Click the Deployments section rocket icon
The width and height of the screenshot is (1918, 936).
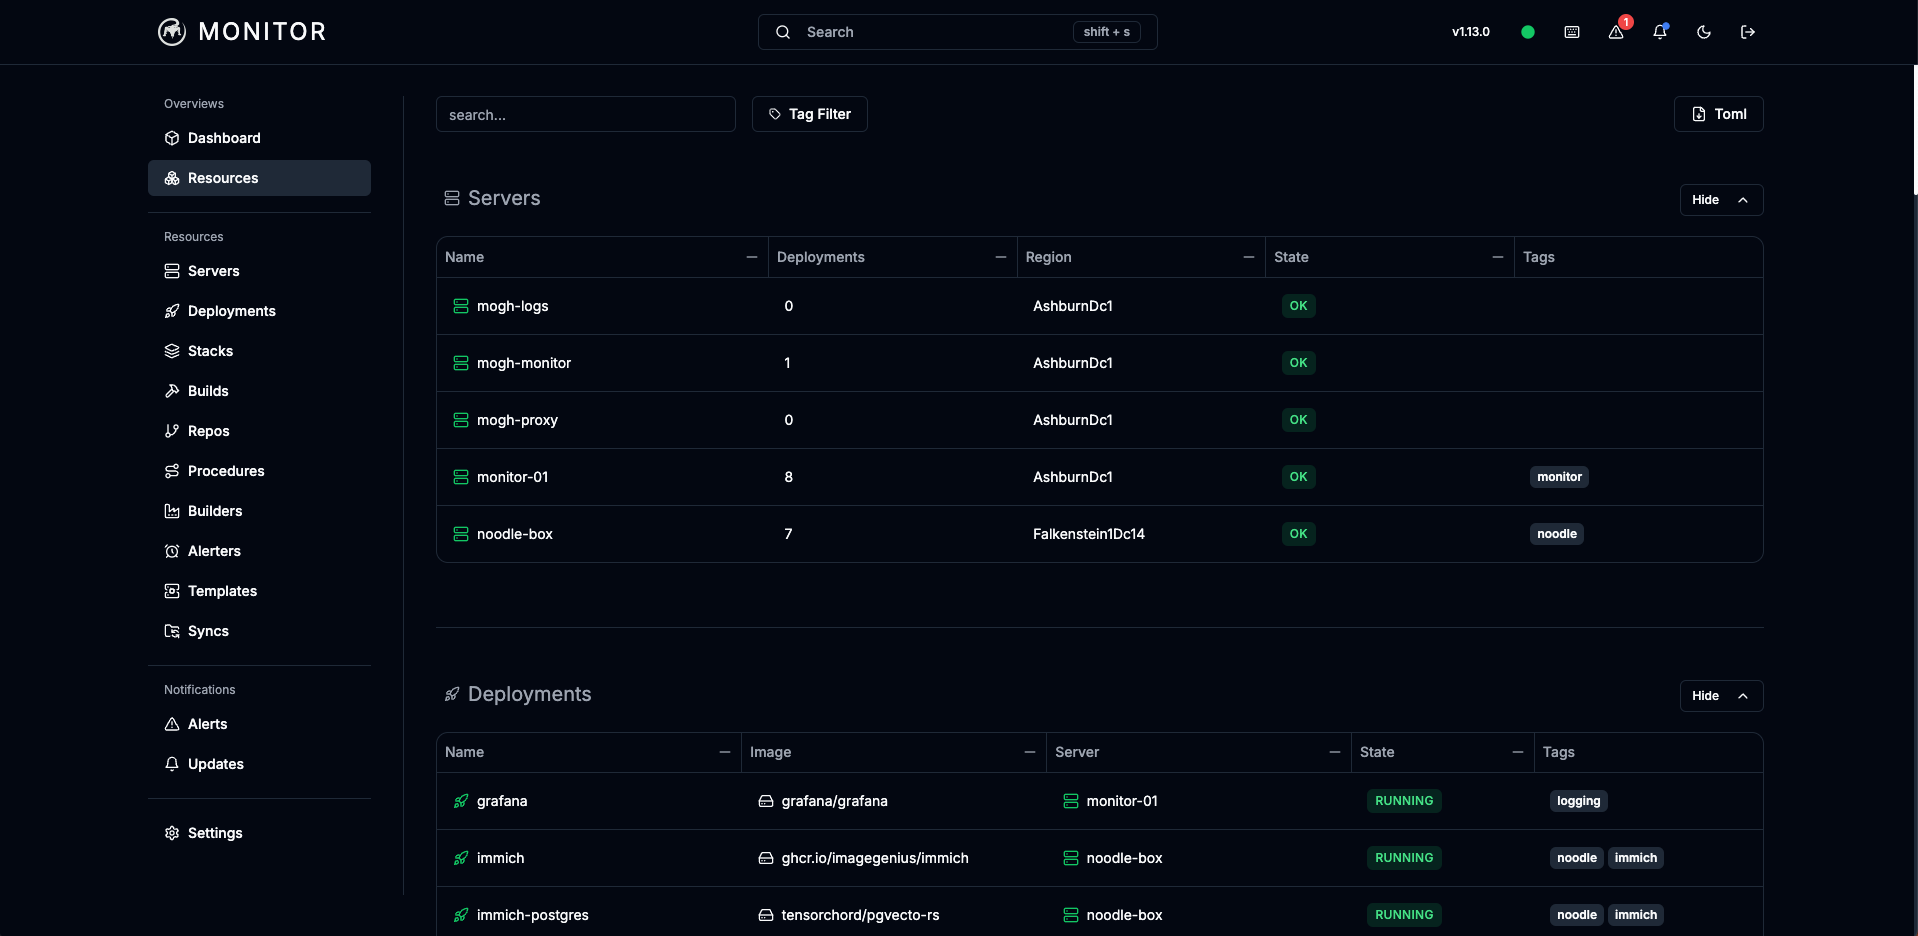tap(452, 694)
